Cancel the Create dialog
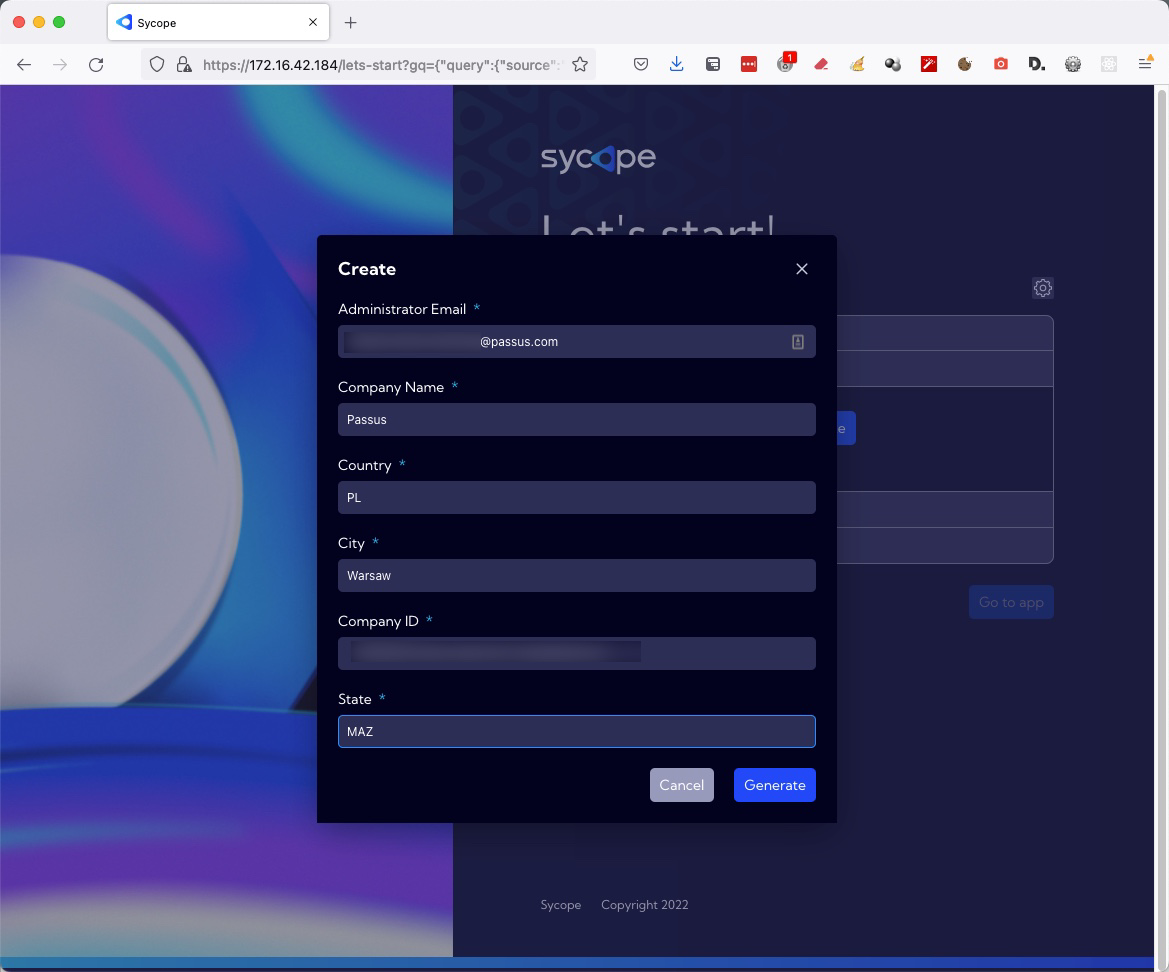 (681, 785)
